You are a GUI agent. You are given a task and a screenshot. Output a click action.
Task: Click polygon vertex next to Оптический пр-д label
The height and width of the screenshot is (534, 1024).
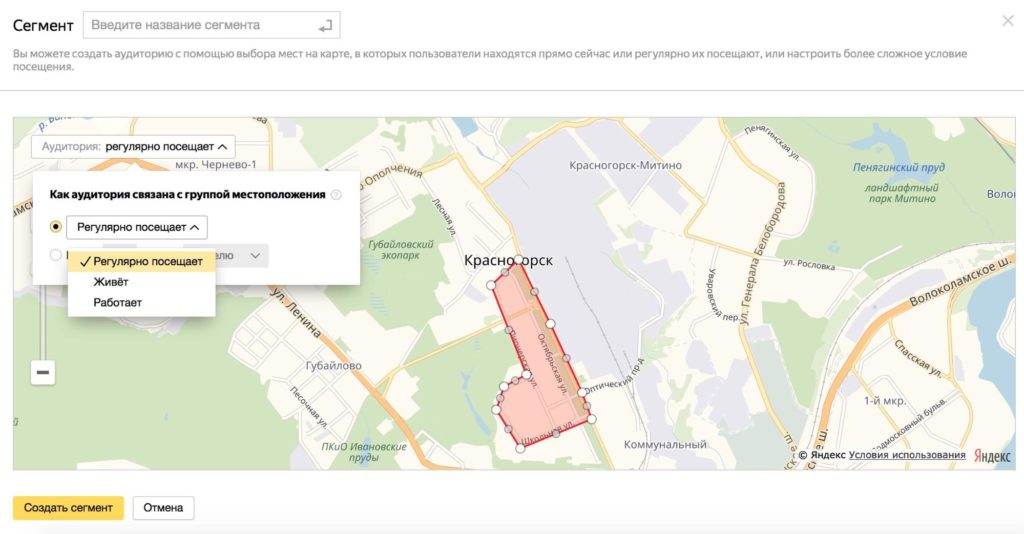(583, 391)
